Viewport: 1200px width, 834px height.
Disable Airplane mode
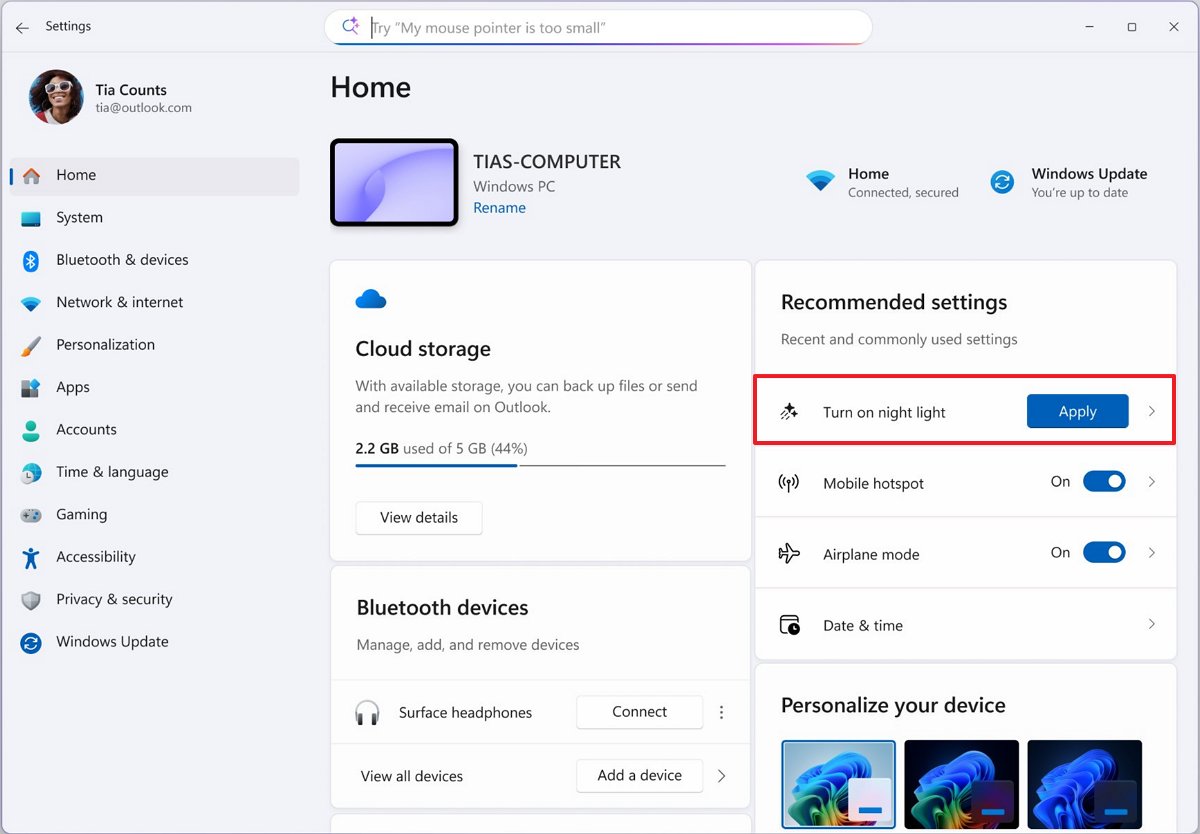[1104, 552]
